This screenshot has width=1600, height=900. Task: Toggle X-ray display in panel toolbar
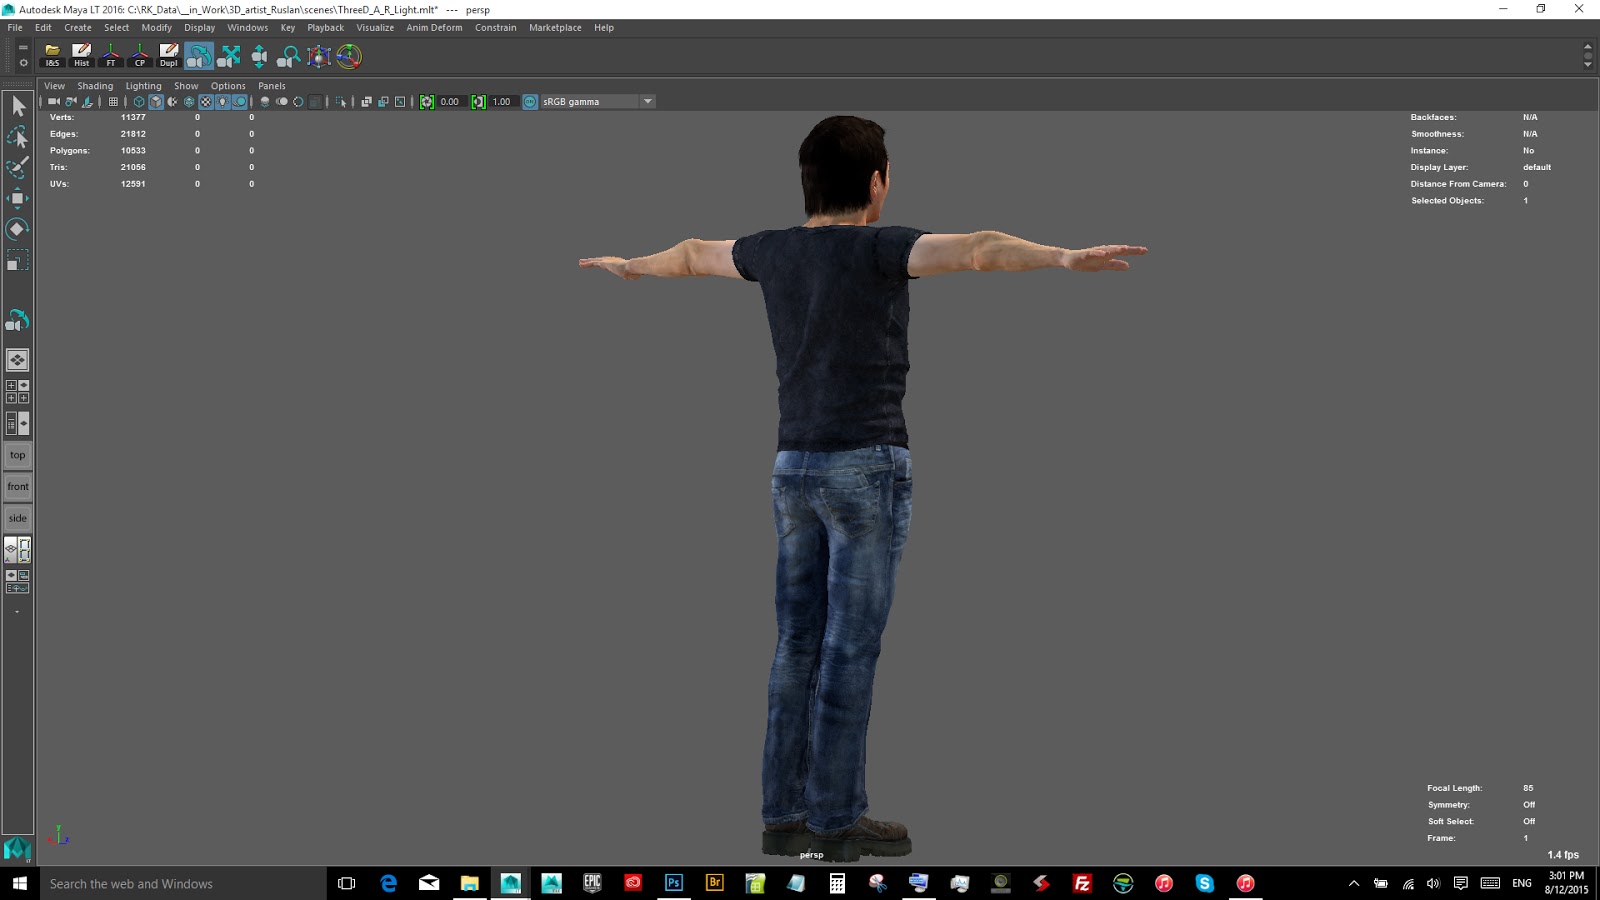point(367,102)
